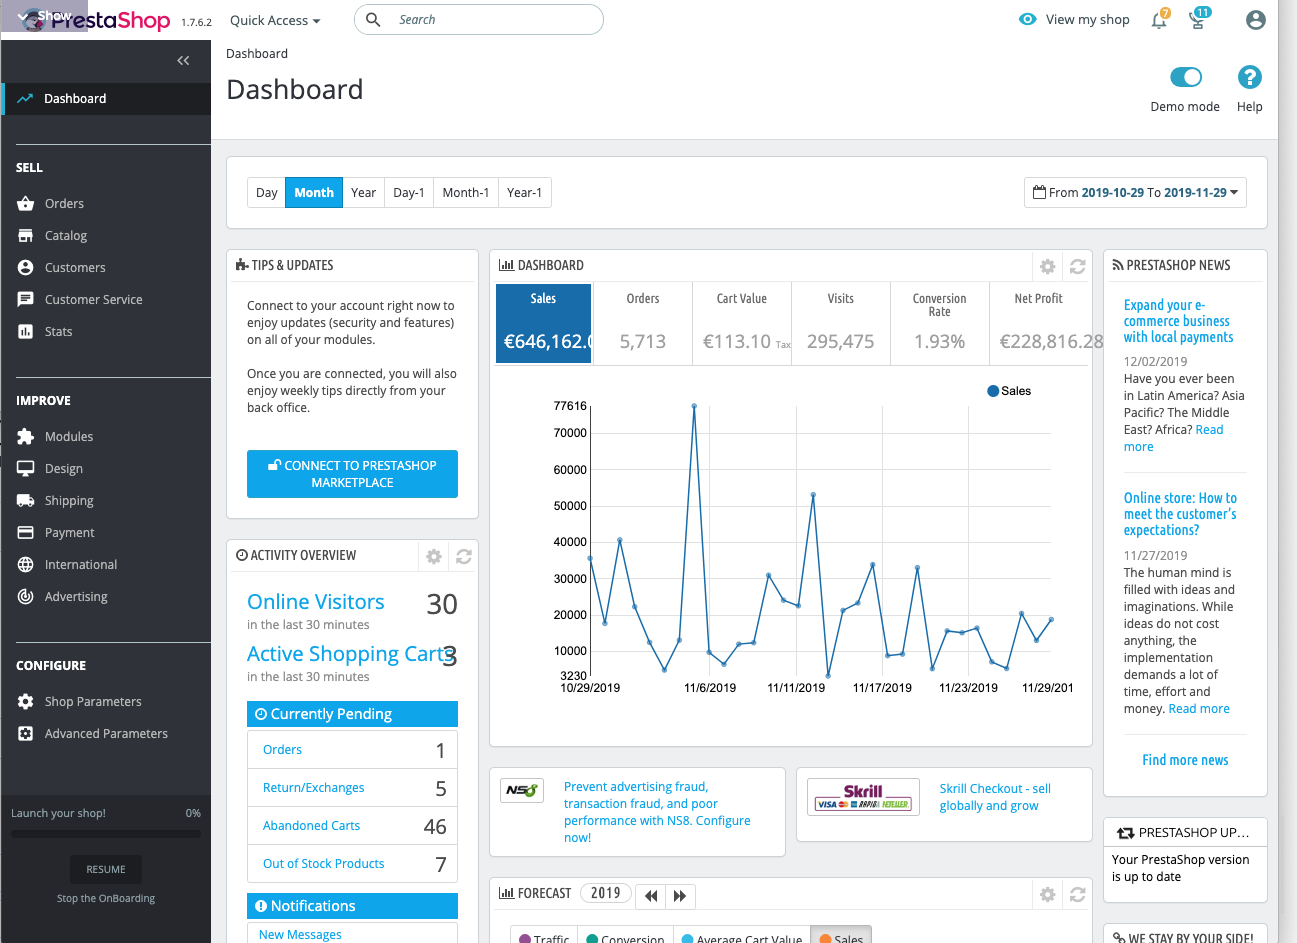Screen dimensions: 1297x943
Task: Click the search magnifier icon
Action: pyautogui.click(x=373, y=20)
